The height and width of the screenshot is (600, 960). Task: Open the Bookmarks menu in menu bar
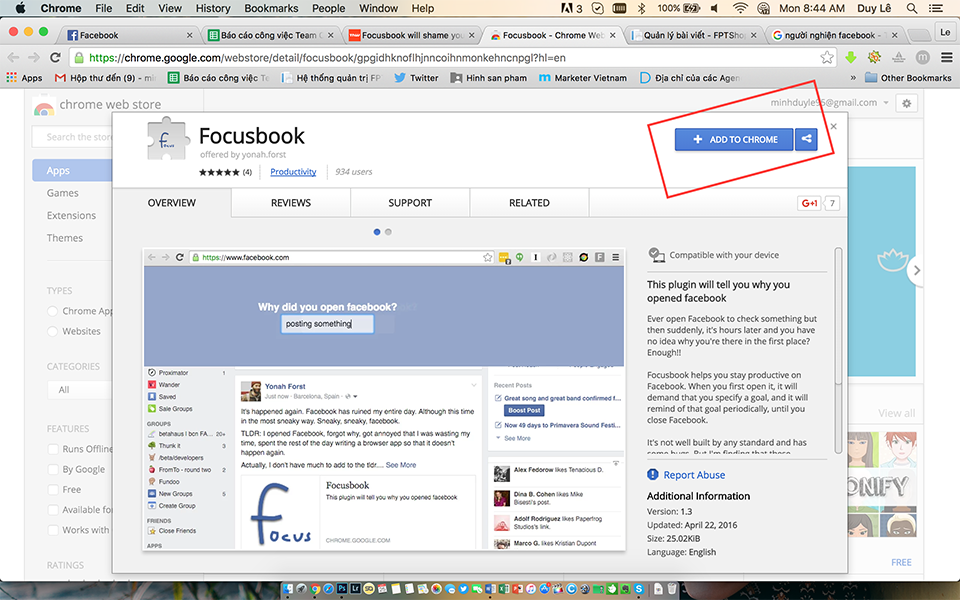[x=271, y=8]
